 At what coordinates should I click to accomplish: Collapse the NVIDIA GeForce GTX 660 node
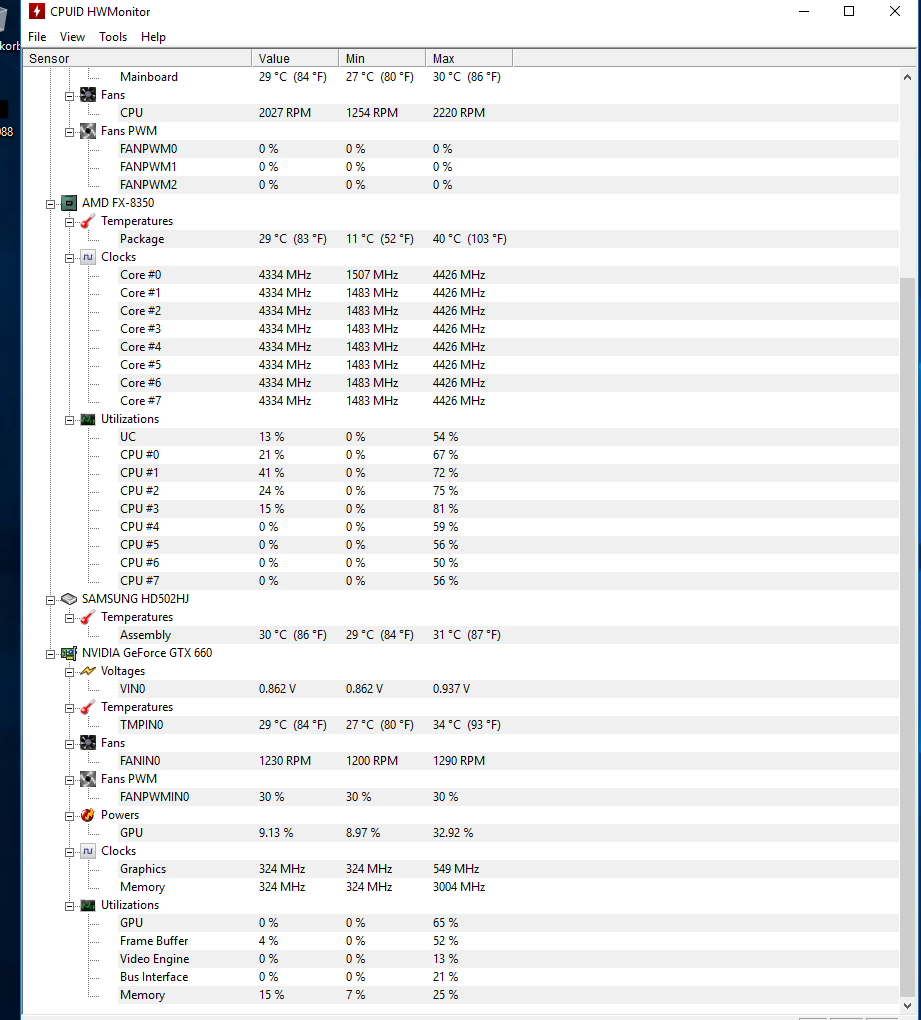point(51,654)
